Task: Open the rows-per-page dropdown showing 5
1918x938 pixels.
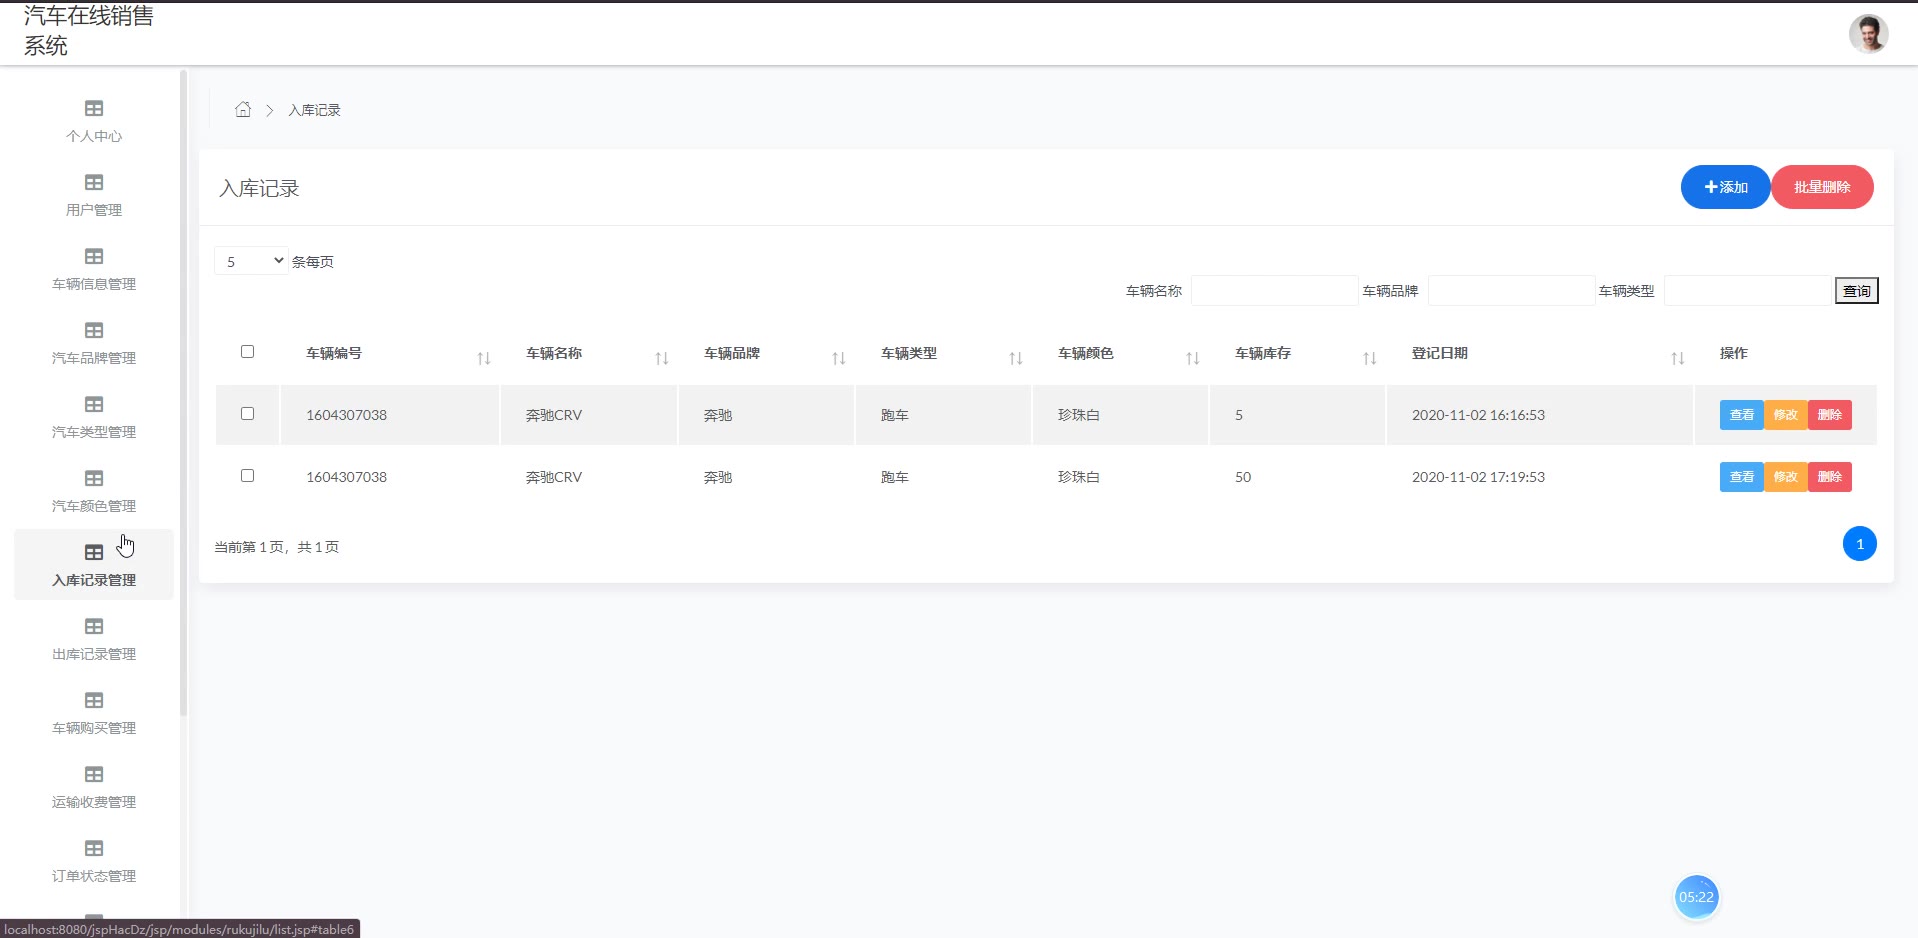Action: 251,261
